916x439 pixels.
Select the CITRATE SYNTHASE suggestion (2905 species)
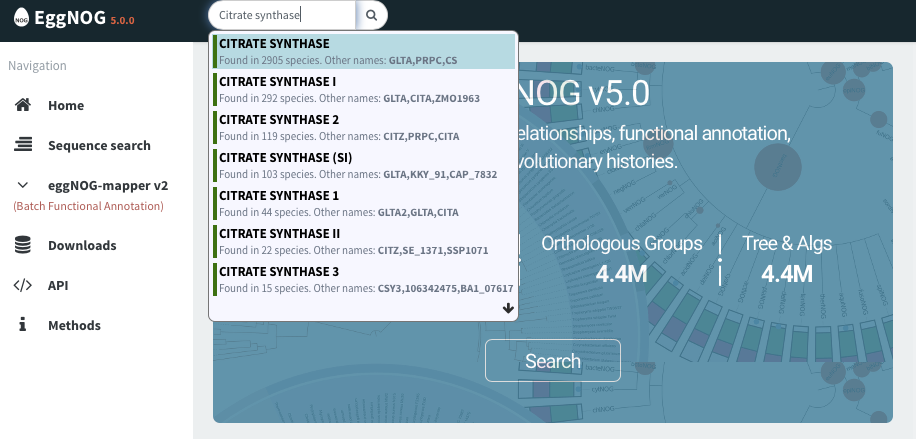tap(364, 51)
